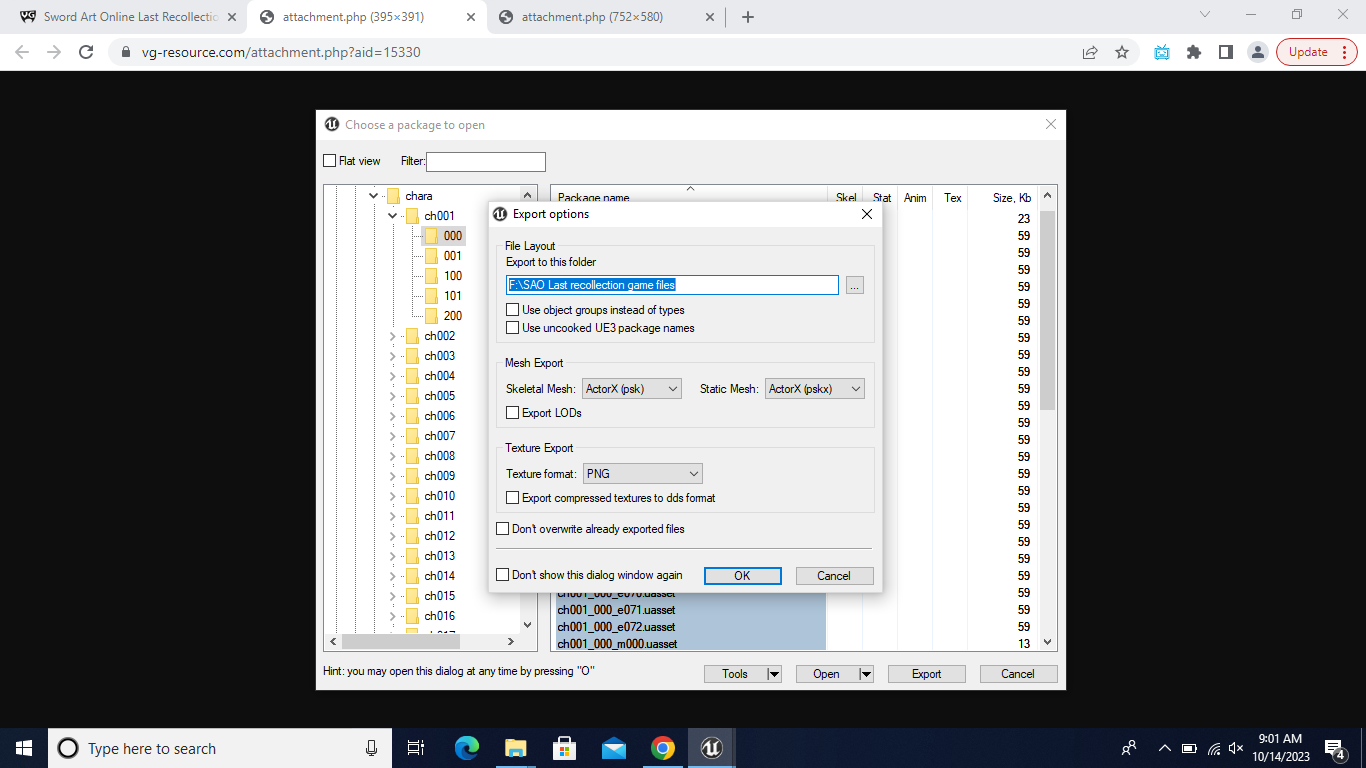The width and height of the screenshot is (1366, 768).
Task: Open Microsoft Store from the taskbar
Action: 564,748
